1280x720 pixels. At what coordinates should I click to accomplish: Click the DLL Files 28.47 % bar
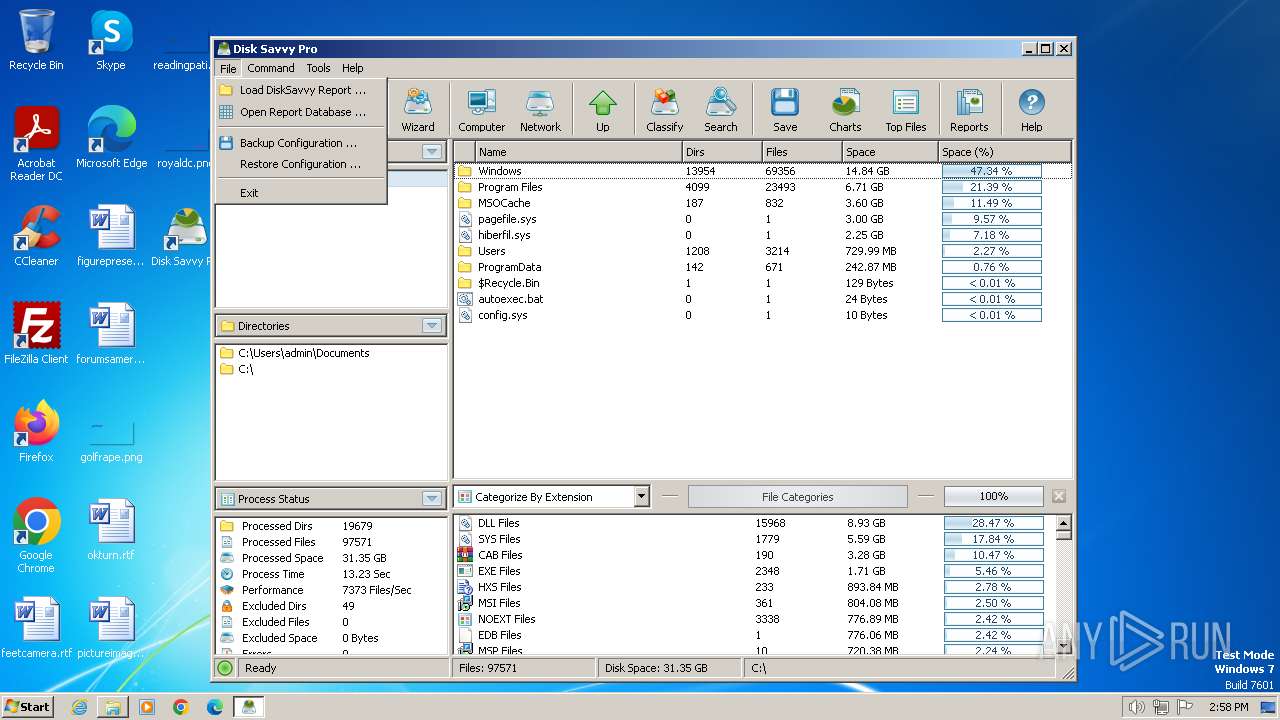pyautogui.click(x=993, y=523)
